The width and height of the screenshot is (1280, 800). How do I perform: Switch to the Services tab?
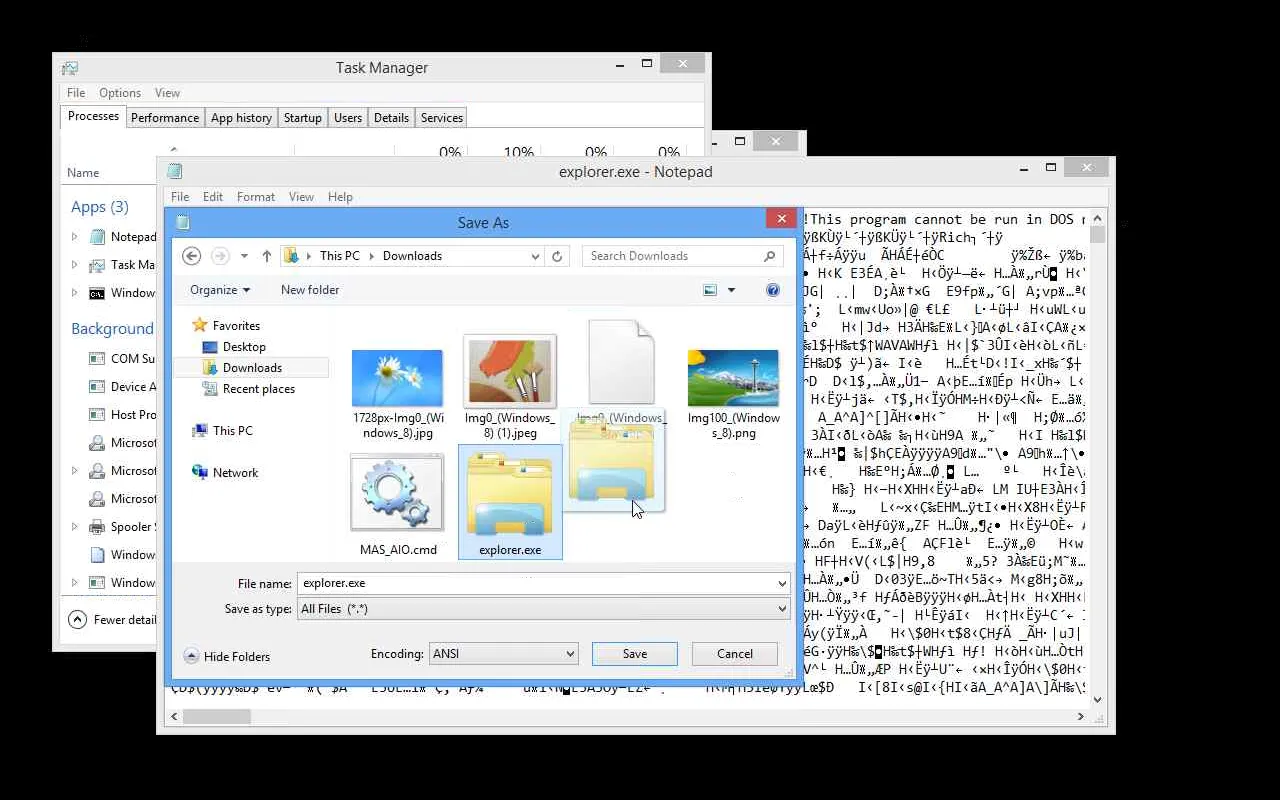(442, 118)
